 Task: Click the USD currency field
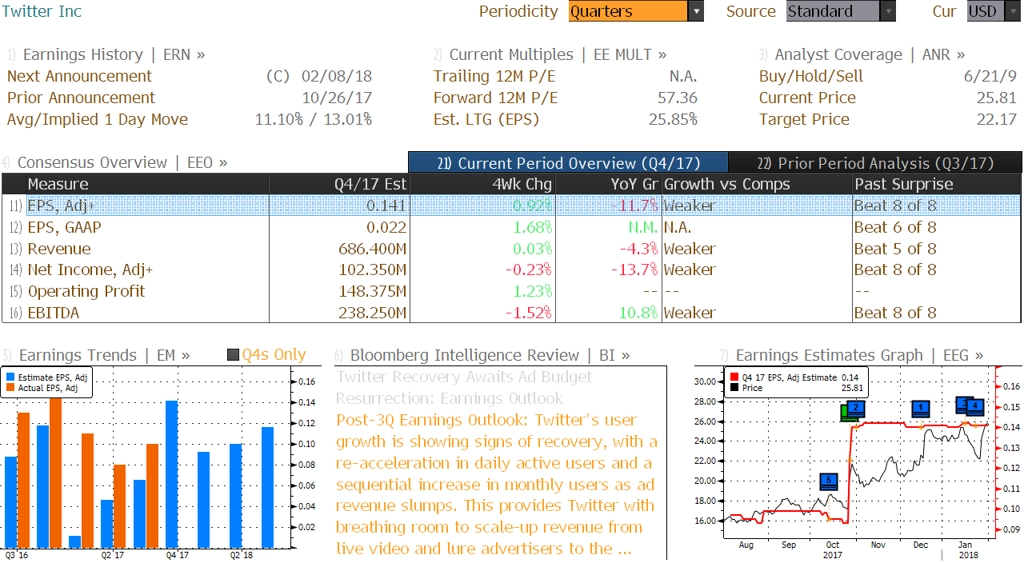point(985,11)
